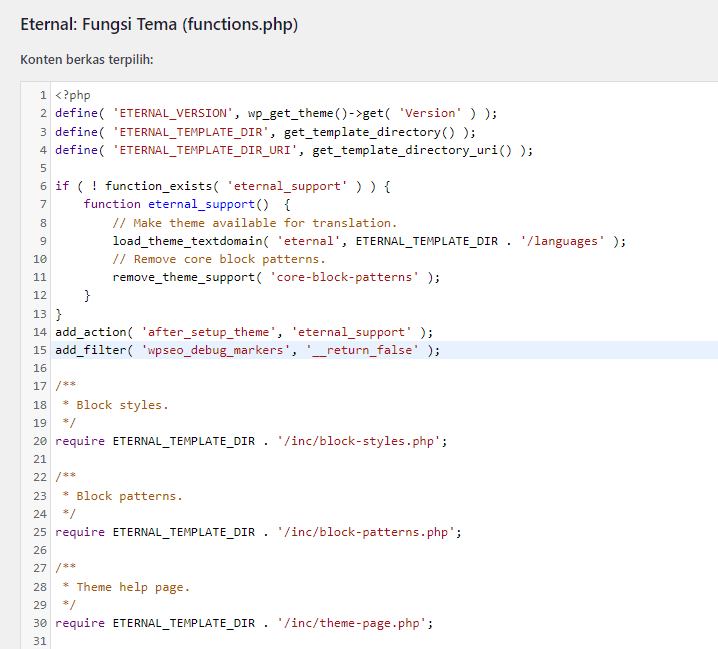718x649 pixels.
Task: Click the require theme-page.php line
Action: pos(244,623)
